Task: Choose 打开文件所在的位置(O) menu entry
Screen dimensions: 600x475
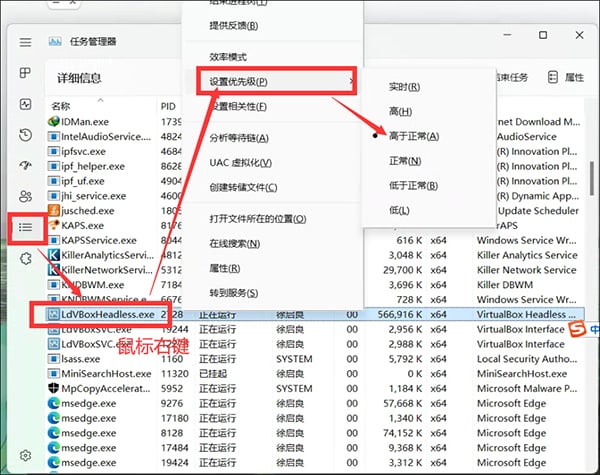Action: pos(258,219)
